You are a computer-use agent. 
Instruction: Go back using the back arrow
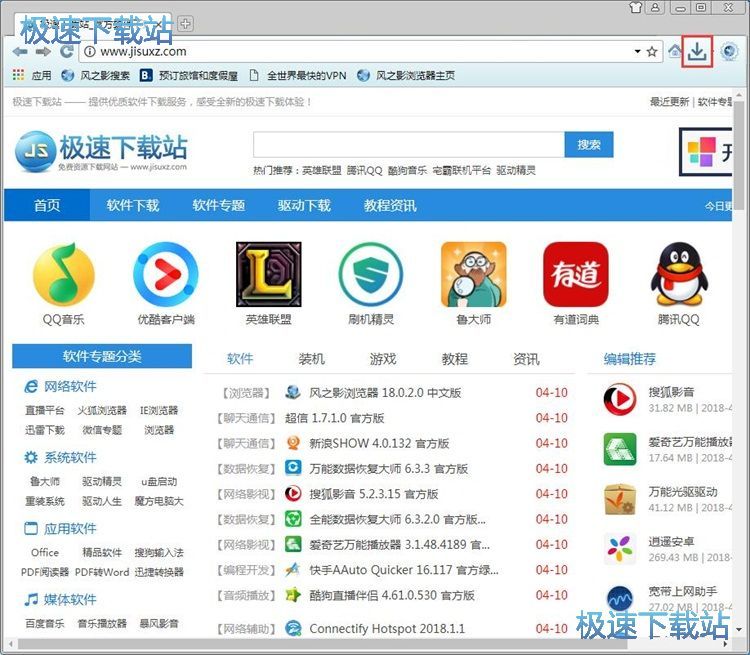coord(20,51)
